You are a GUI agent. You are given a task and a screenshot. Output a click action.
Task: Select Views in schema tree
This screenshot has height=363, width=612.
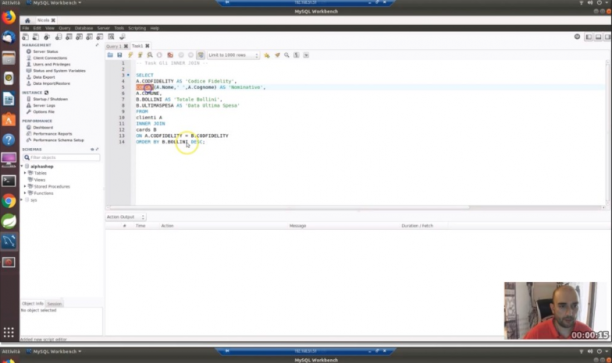(39, 180)
